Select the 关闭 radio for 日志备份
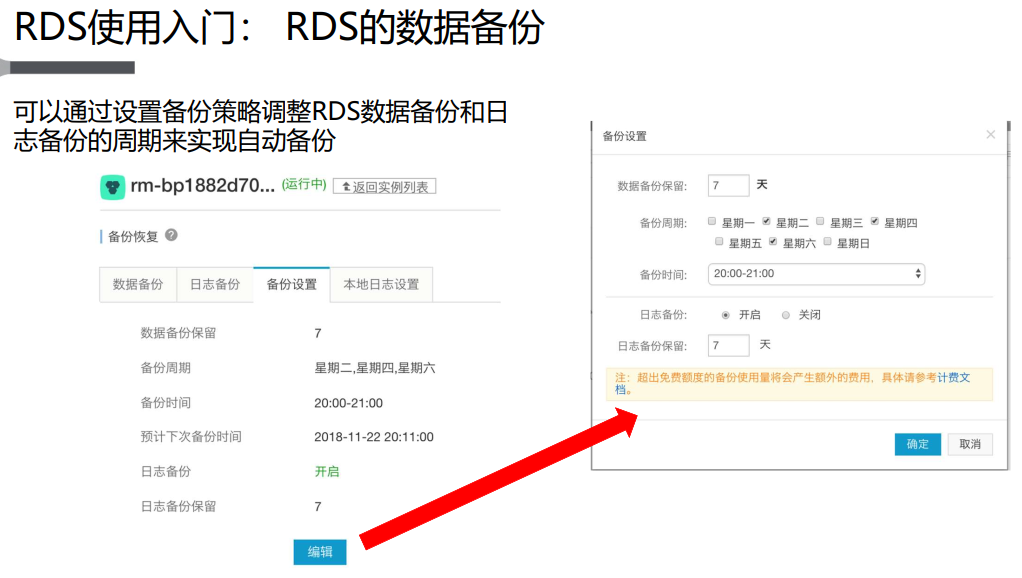The width and height of the screenshot is (1022, 578). pyautogui.click(x=785, y=315)
